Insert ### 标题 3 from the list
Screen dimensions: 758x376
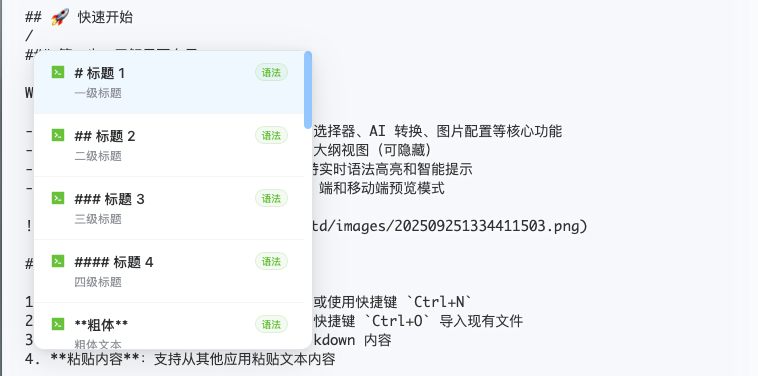(169, 208)
